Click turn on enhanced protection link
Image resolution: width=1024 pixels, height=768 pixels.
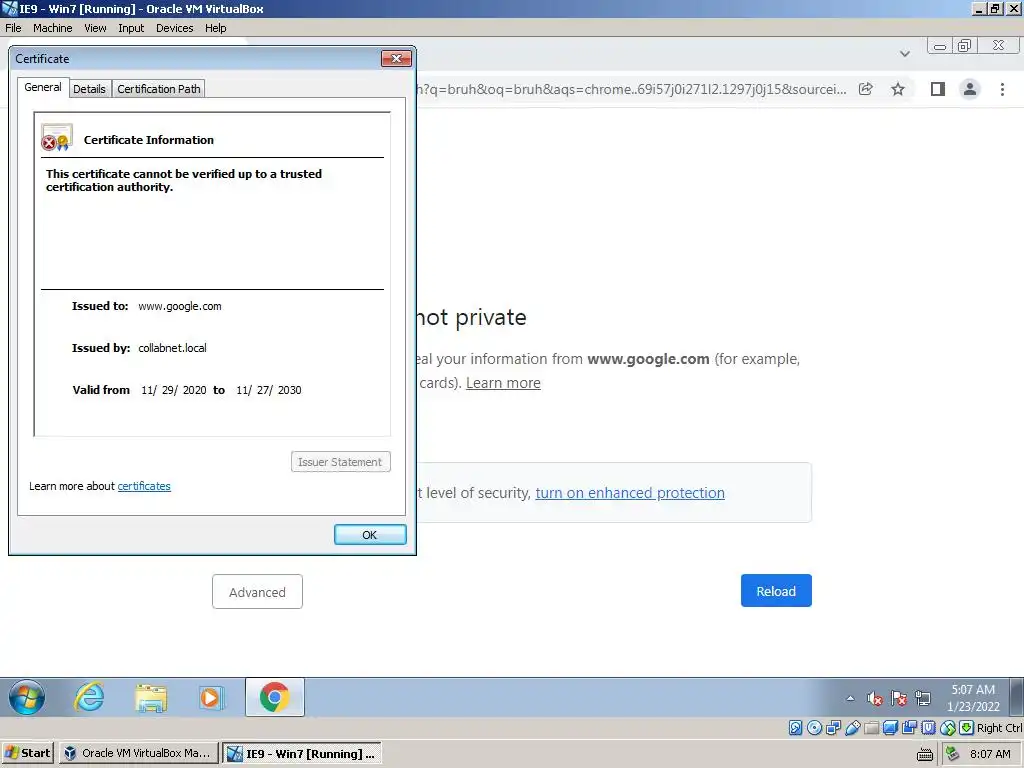point(630,492)
